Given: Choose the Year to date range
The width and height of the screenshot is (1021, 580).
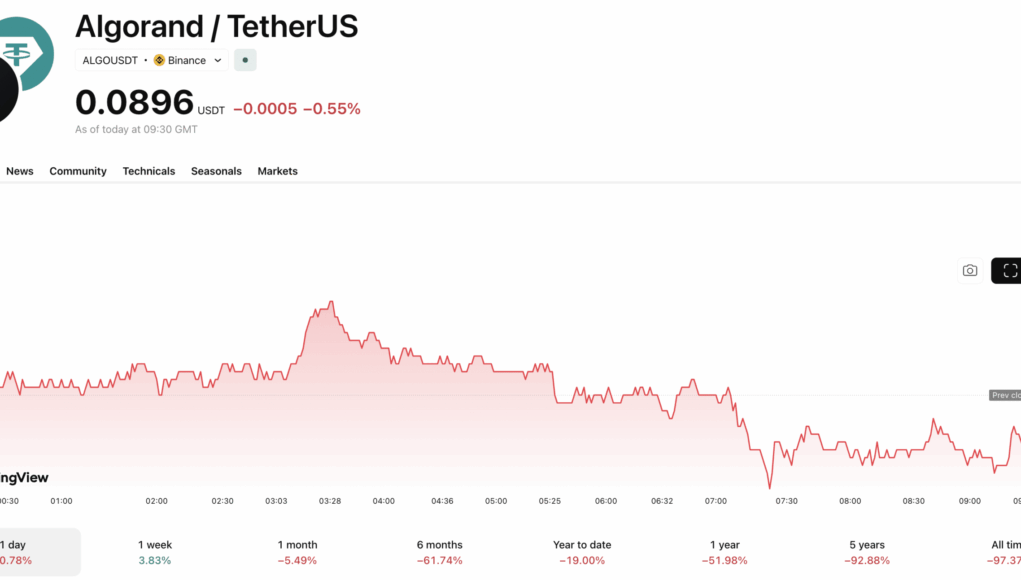Looking at the screenshot, I should (582, 552).
